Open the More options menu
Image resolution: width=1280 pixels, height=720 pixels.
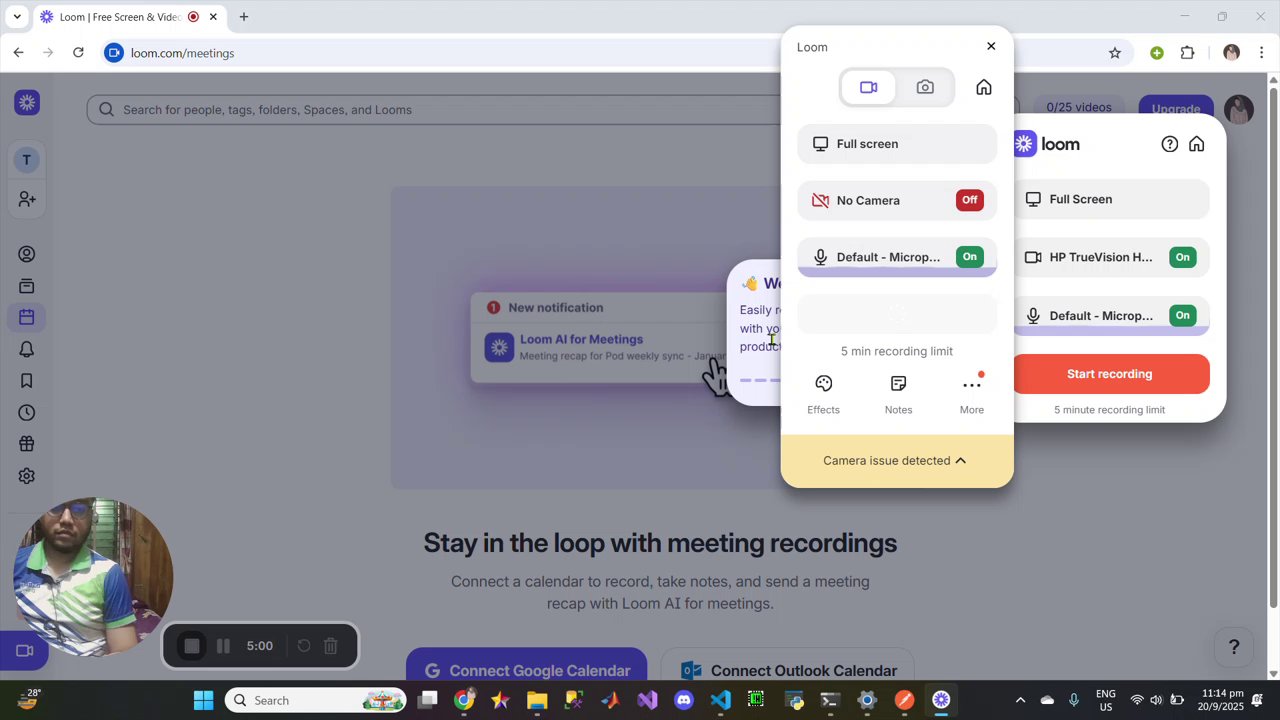point(972,394)
